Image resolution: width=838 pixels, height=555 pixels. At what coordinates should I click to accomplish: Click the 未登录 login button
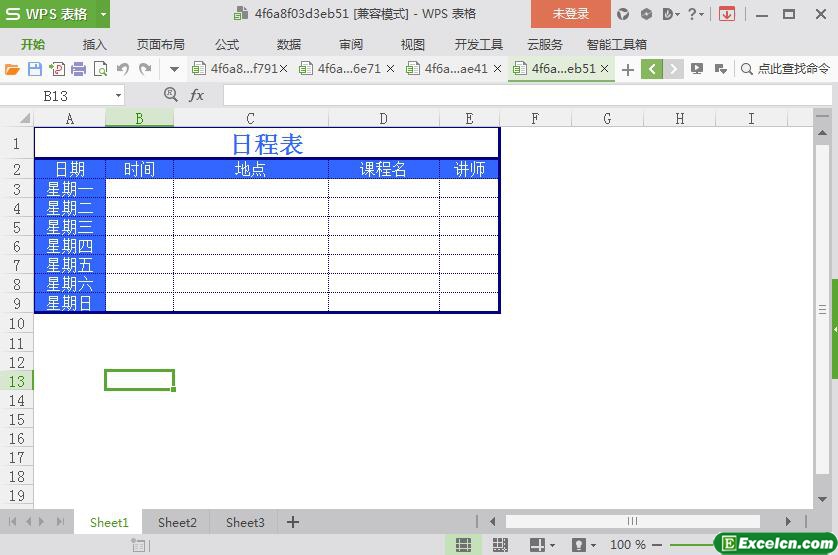(570, 14)
